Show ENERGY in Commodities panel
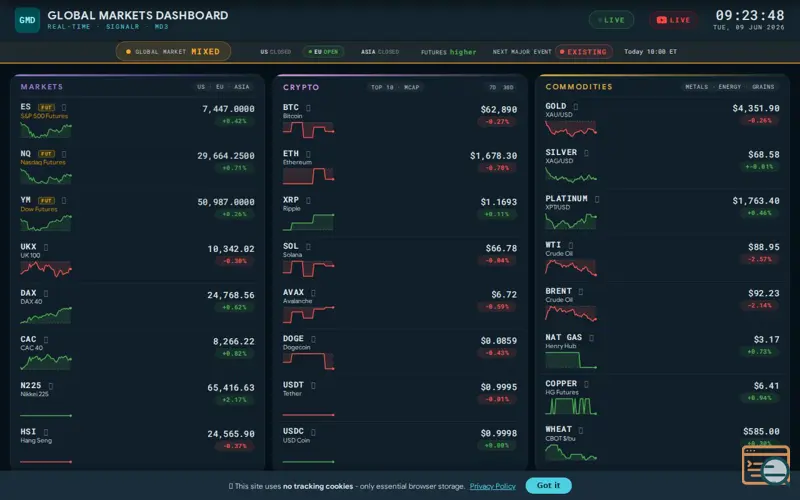The height and width of the screenshot is (500, 800). coord(730,87)
